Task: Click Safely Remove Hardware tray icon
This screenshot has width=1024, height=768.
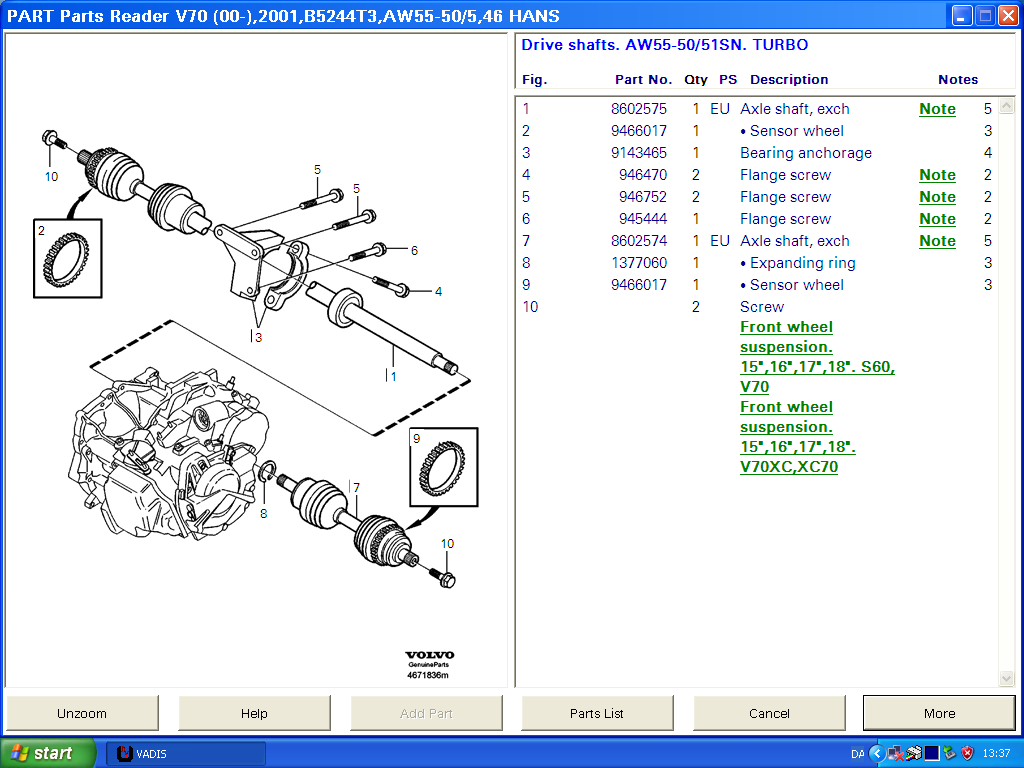Action: coord(950,754)
